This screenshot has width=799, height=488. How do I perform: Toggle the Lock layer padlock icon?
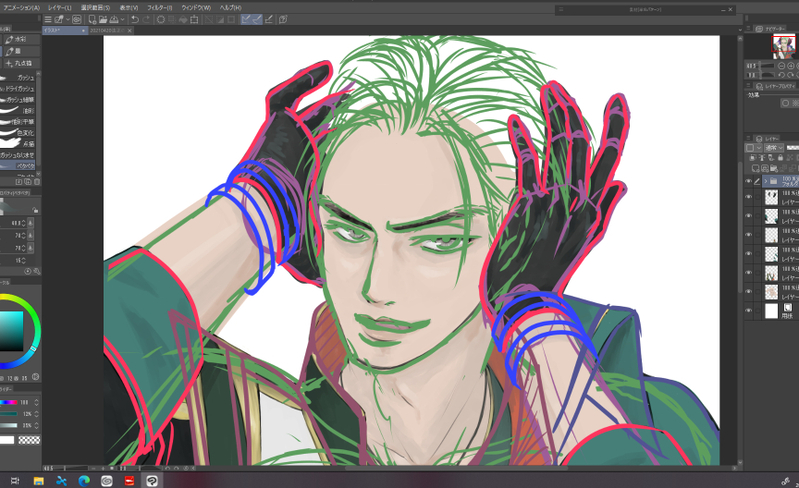click(x=781, y=158)
